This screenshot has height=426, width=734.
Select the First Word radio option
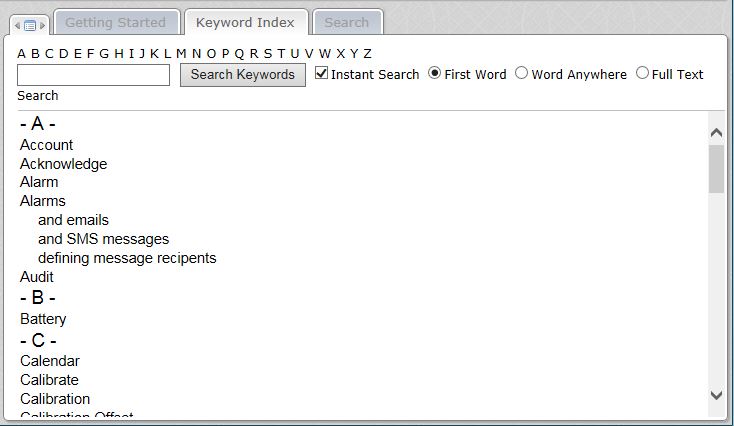tap(435, 73)
